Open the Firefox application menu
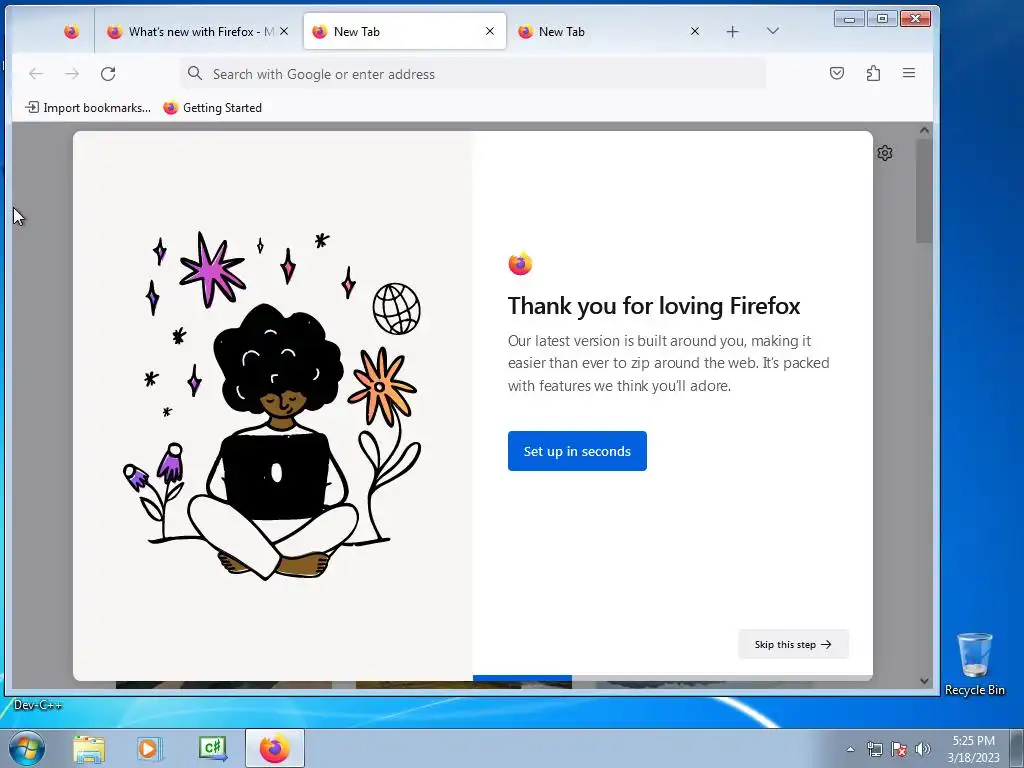The width and height of the screenshot is (1024, 768). pos(909,73)
